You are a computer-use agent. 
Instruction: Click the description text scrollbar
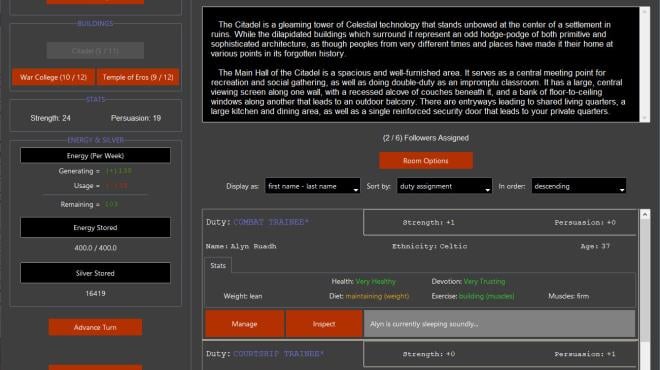pyautogui.click(x=645, y=64)
